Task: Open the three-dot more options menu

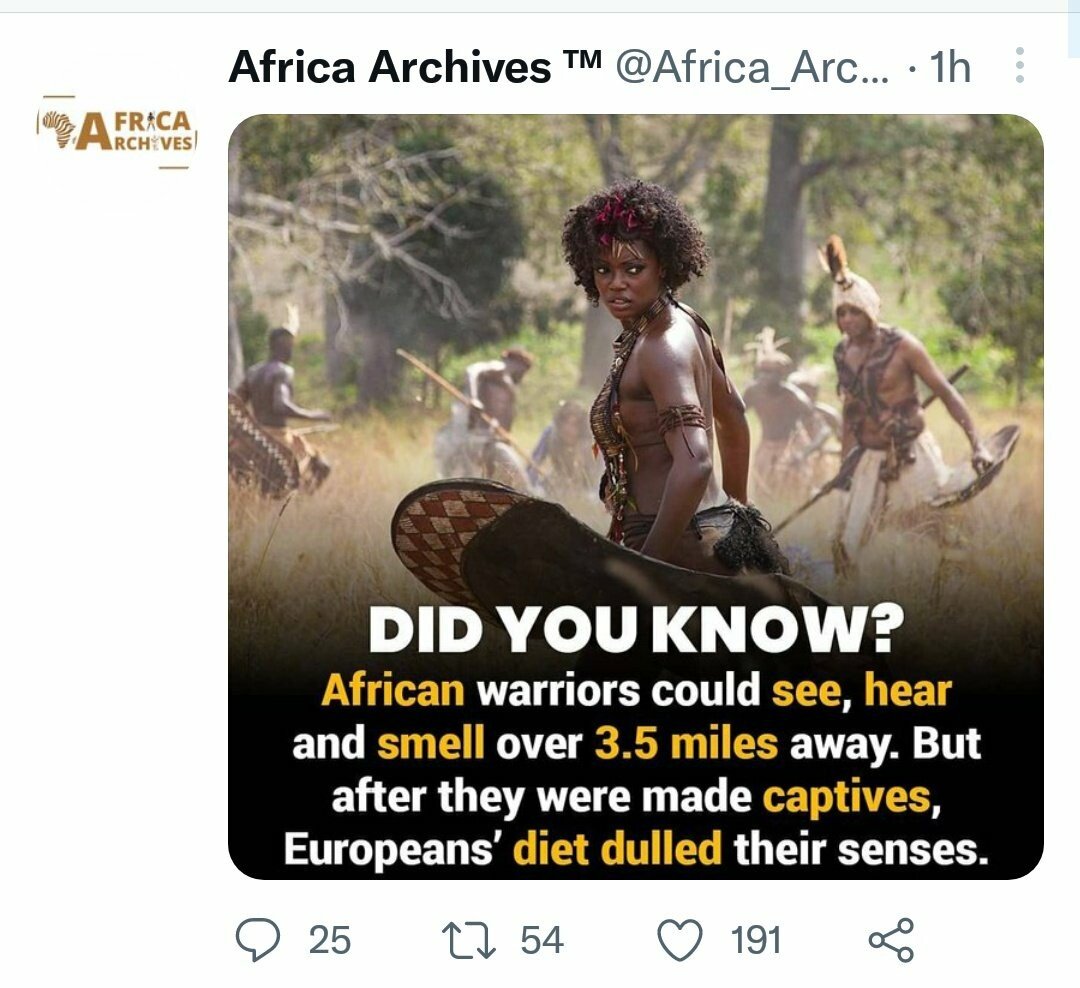Action: [1019, 66]
